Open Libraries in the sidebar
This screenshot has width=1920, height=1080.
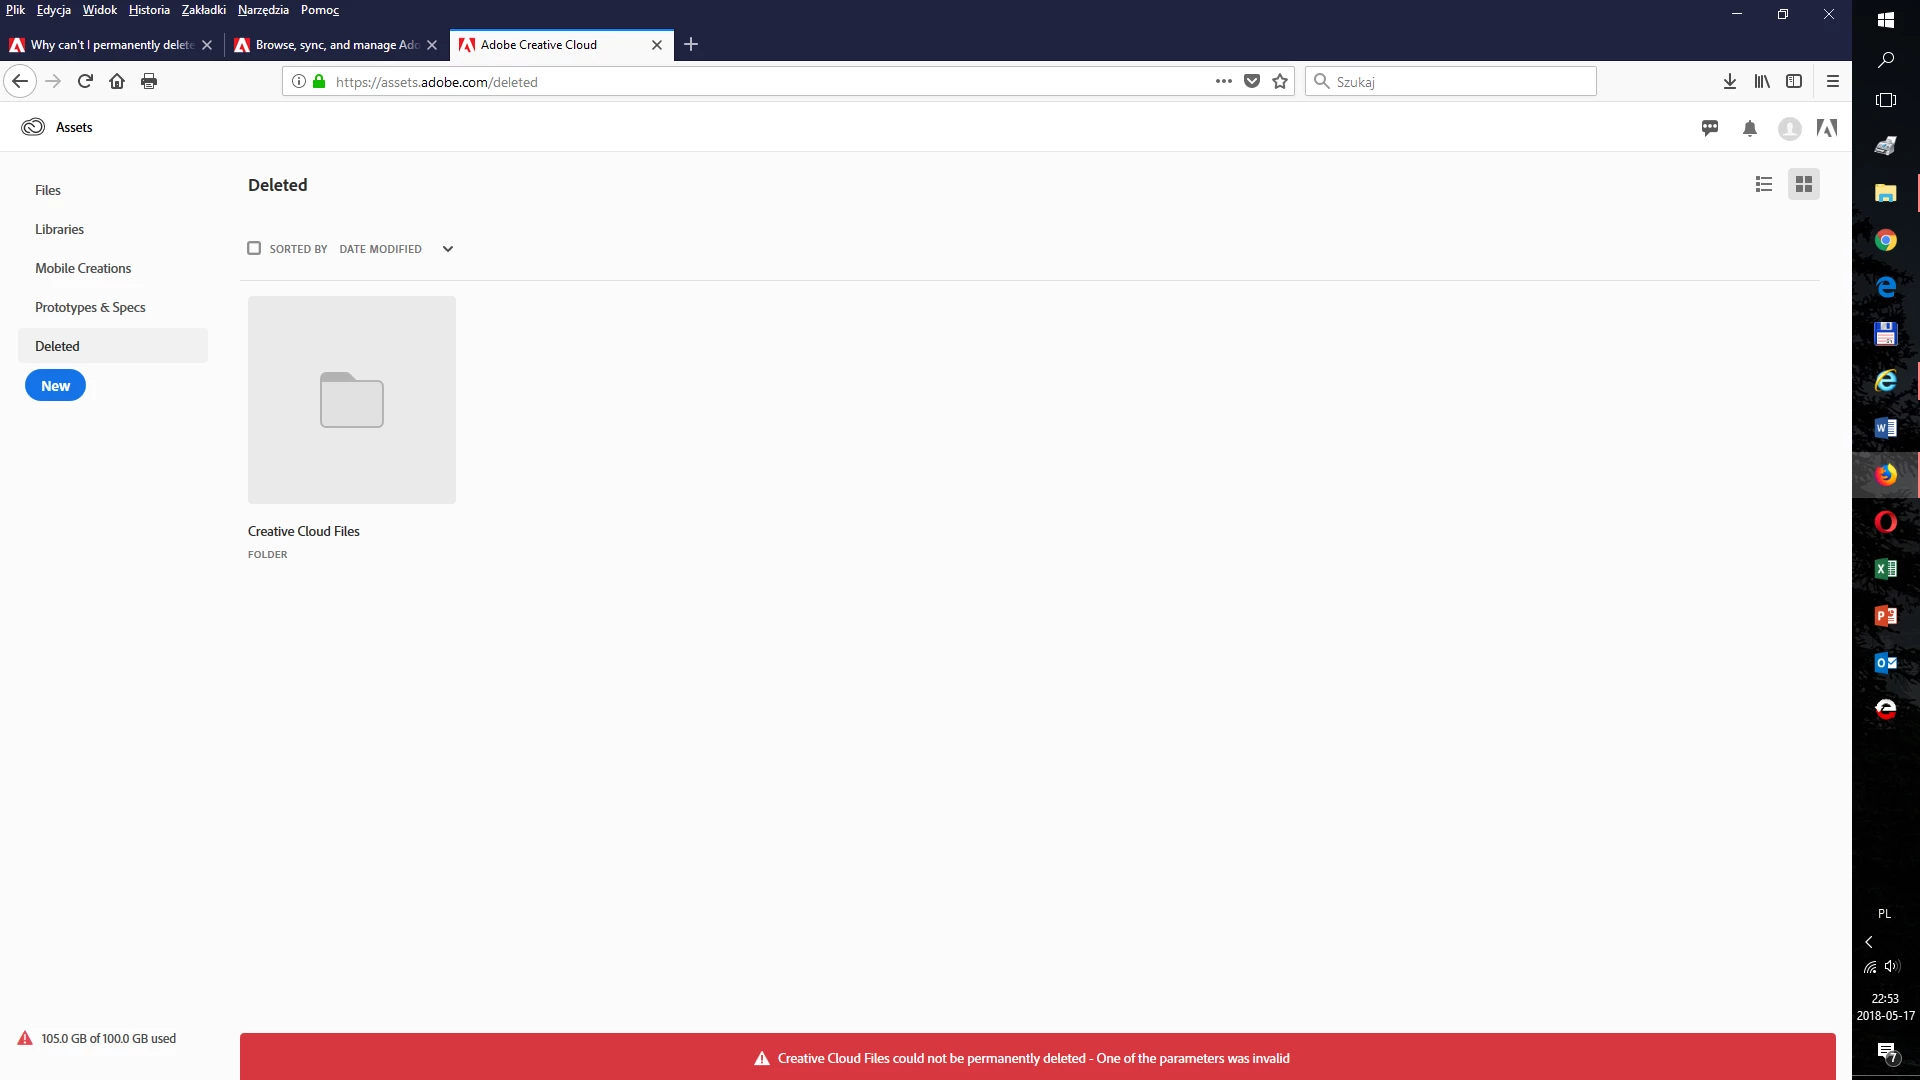[x=59, y=229]
